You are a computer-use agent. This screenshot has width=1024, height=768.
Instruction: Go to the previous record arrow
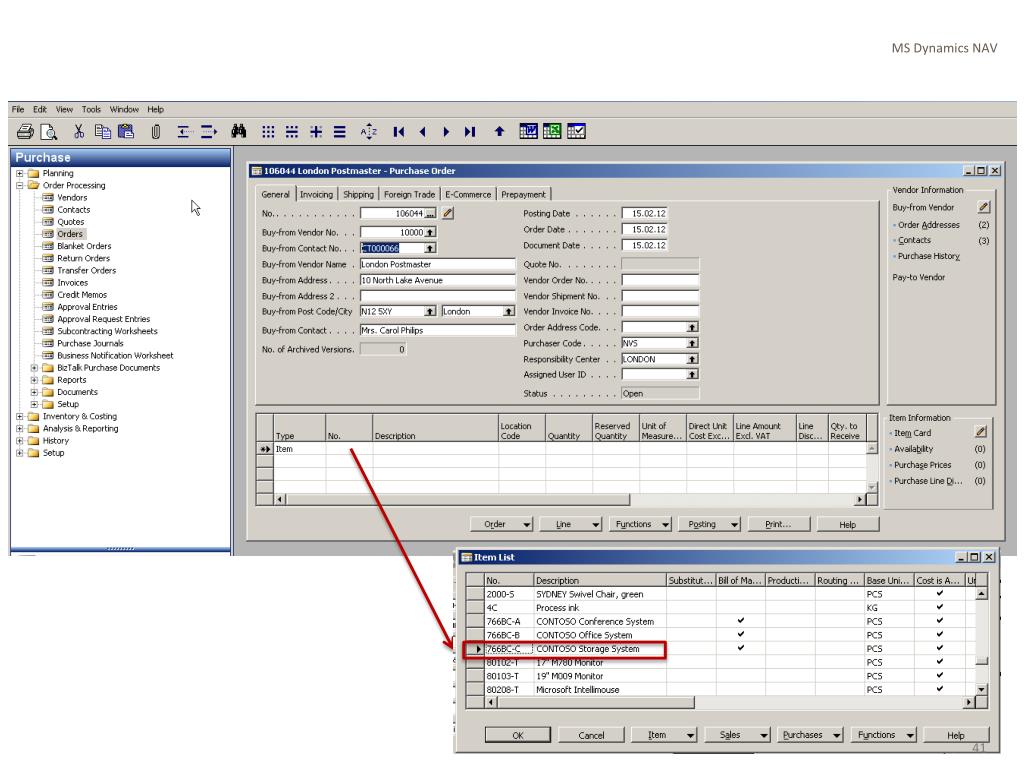coord(423,132)
